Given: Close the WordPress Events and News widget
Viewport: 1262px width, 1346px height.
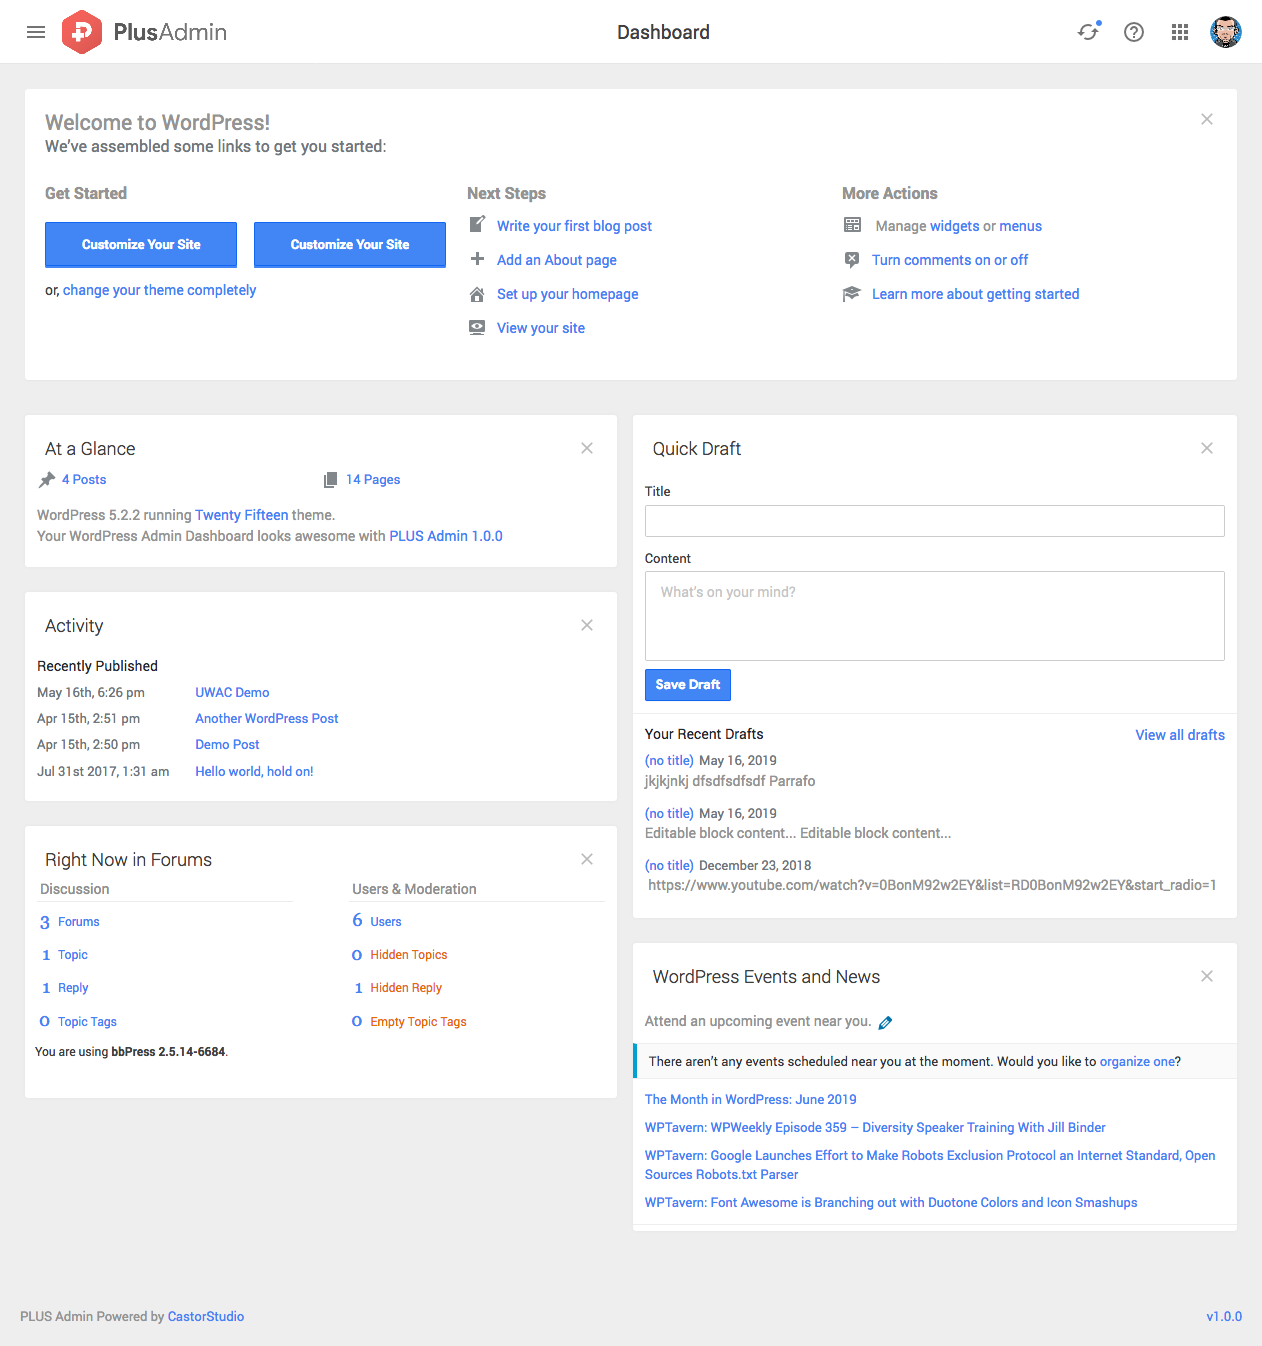Looking at the screenshot, I should coord(1207,976).
